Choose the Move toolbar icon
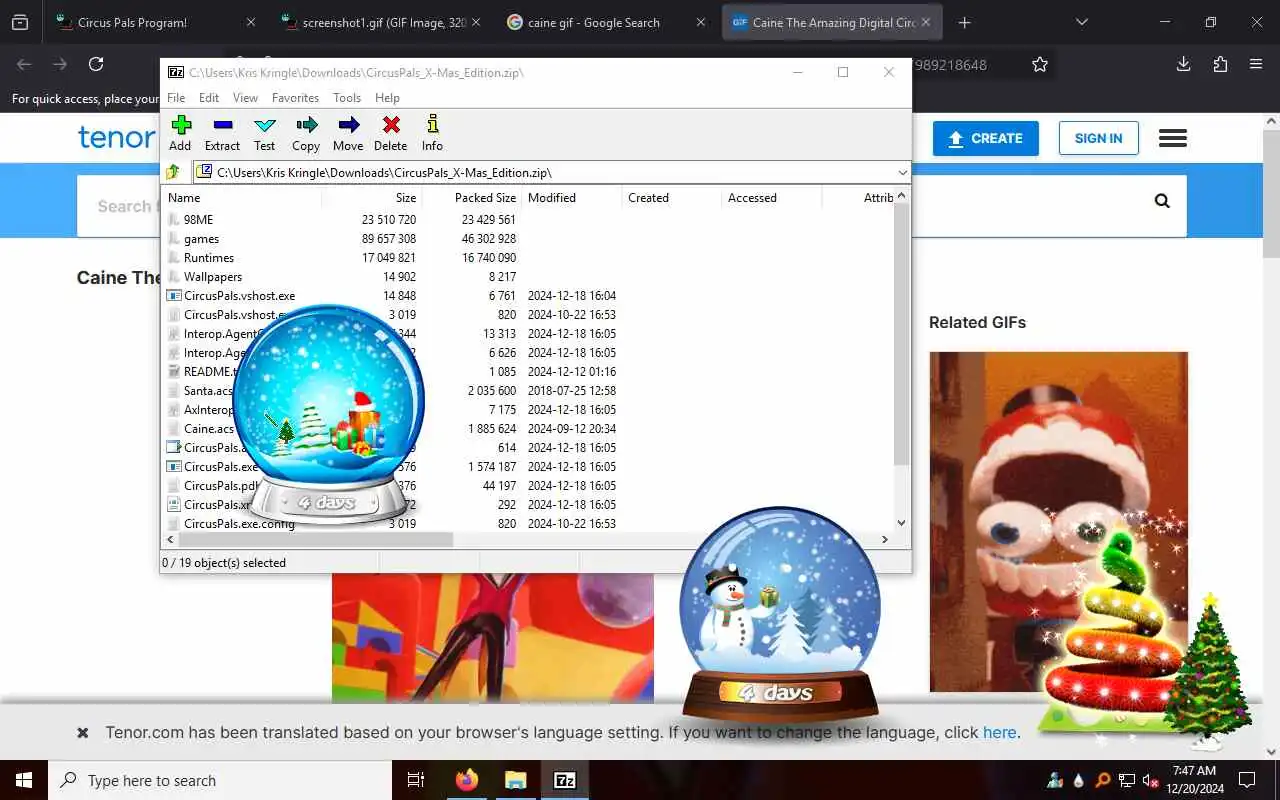 click(x=348, y=133)
